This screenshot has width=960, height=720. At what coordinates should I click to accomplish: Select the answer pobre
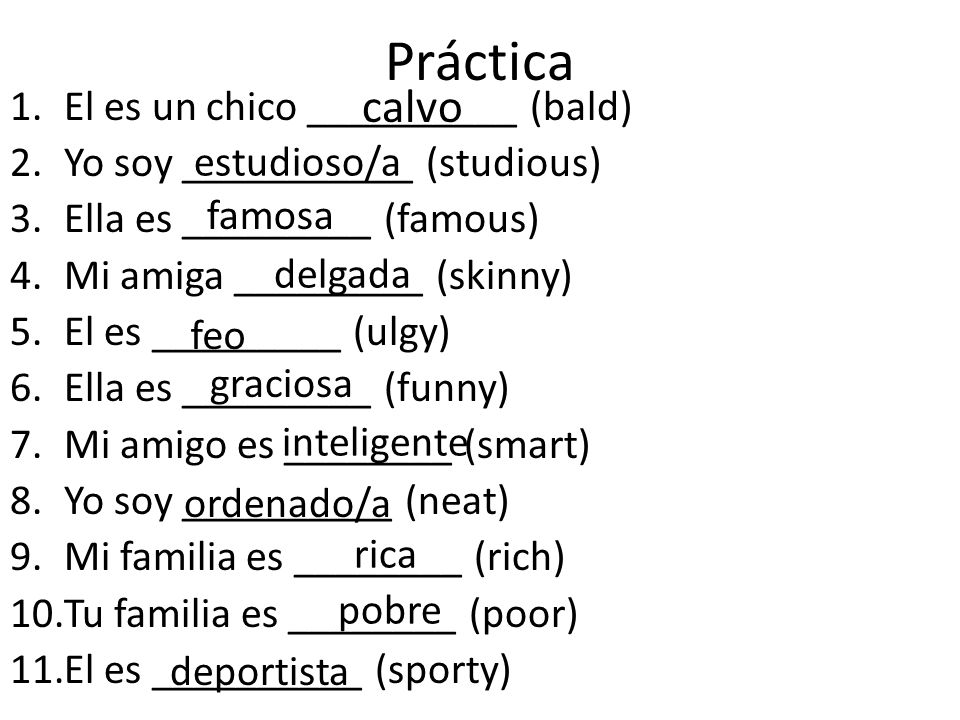pyautogui.click(x=389, y=612)
